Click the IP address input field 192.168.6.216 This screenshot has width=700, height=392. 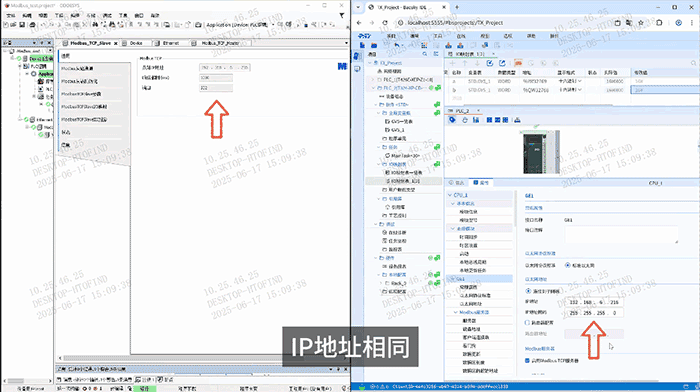(595, 302)
